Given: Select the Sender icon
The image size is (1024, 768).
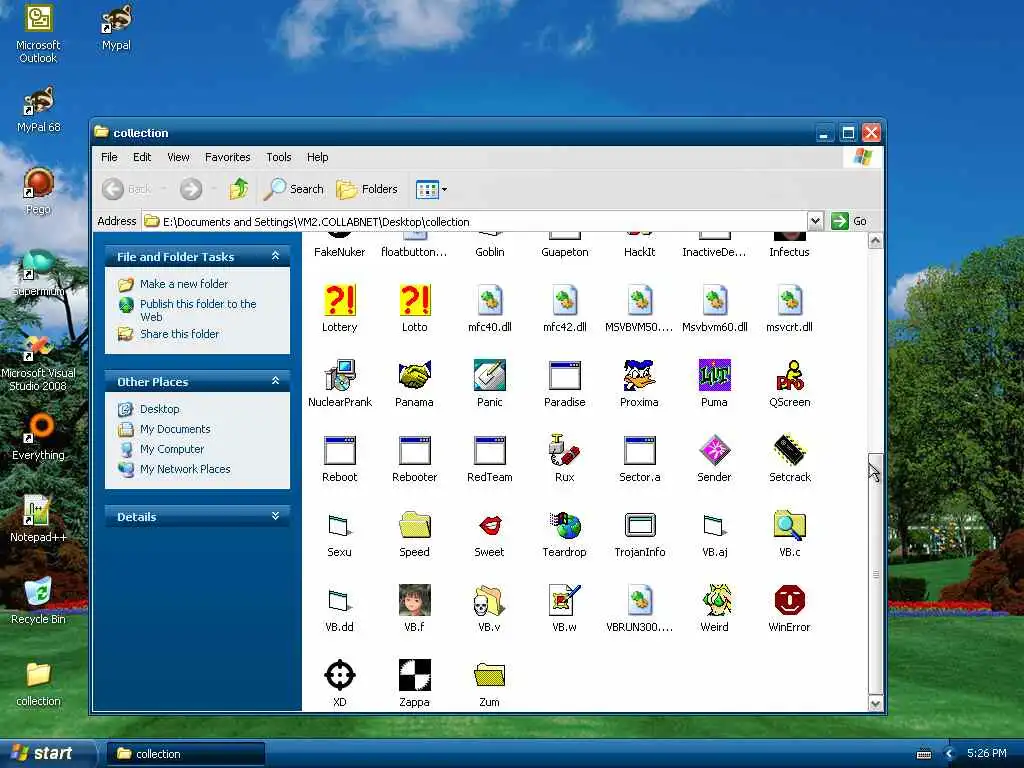Looking at the screenshot, I should click(714, 451).
